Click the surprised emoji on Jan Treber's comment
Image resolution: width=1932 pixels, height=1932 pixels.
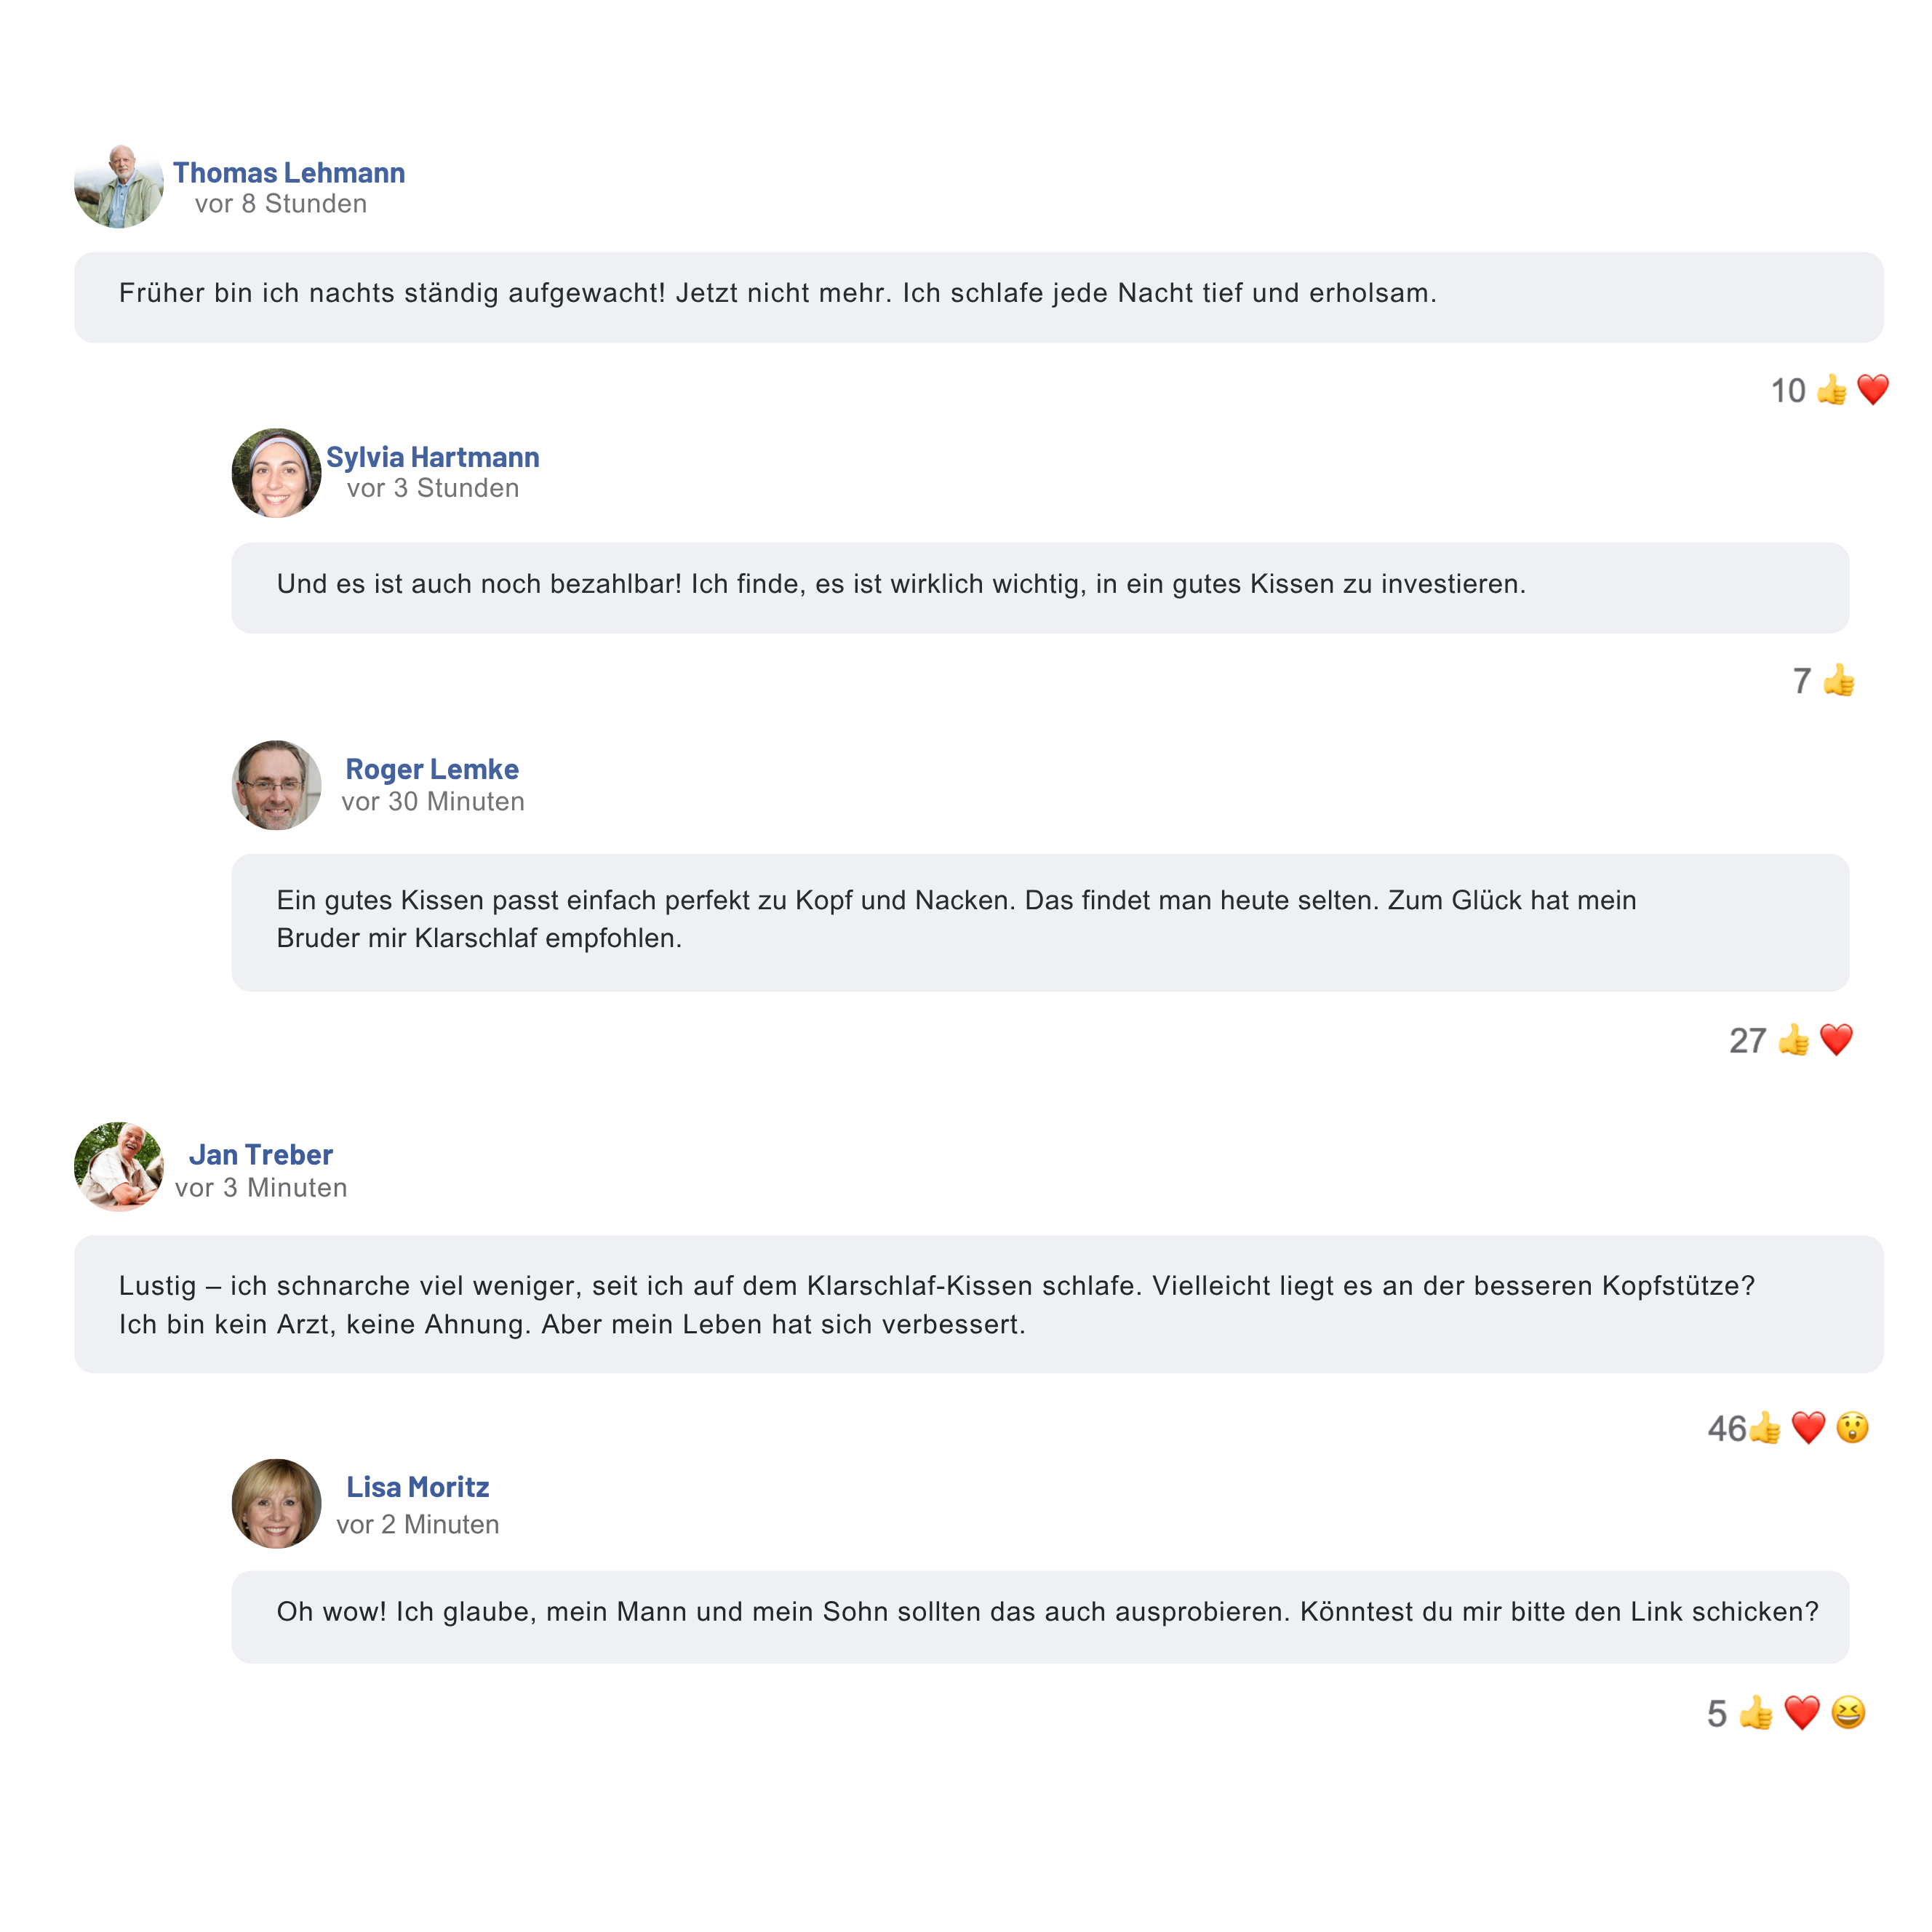coord(1852,1427)
